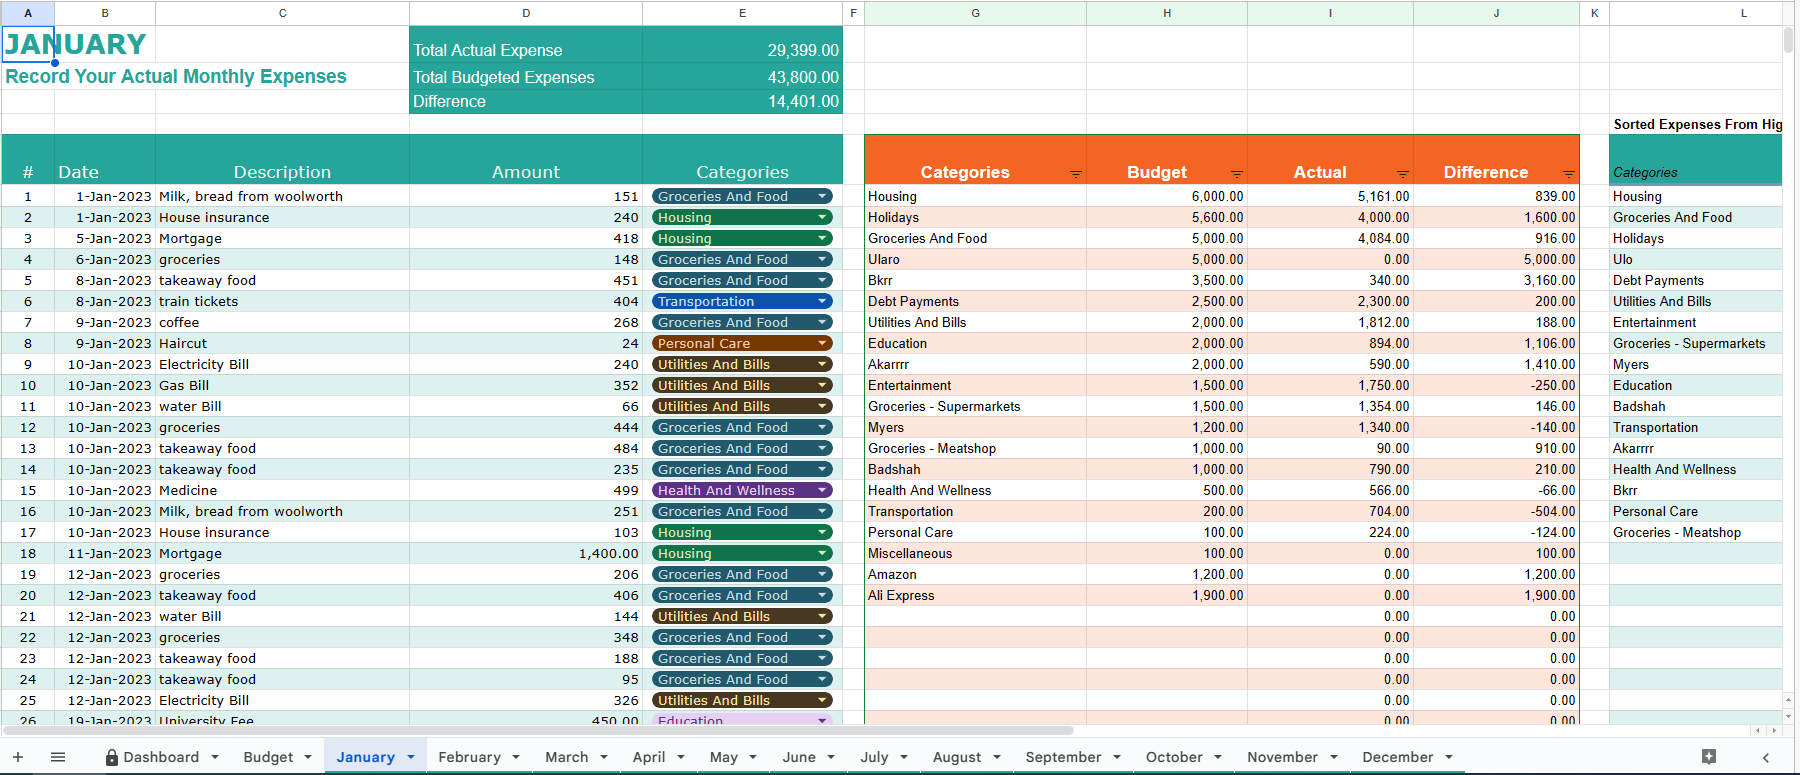Viewport: 1800px width, 775px height.
Task: Select date 5-Jan-2023 cell
Action: pyautogui.click(x=105, y=238)
